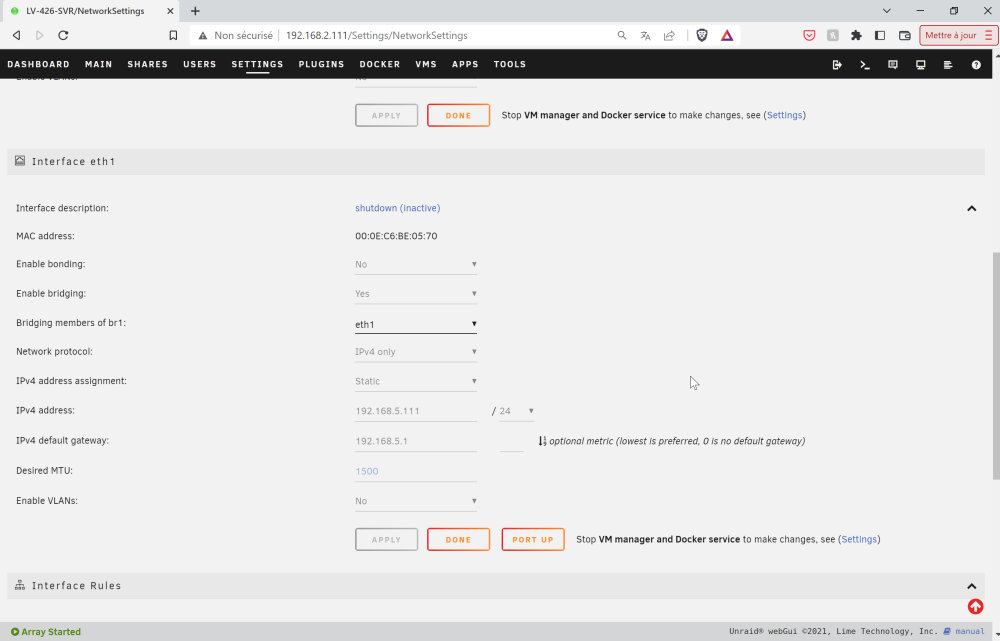Click the optional metric input field
This screenshot has width=1000, height=641.
click(511, 441)
